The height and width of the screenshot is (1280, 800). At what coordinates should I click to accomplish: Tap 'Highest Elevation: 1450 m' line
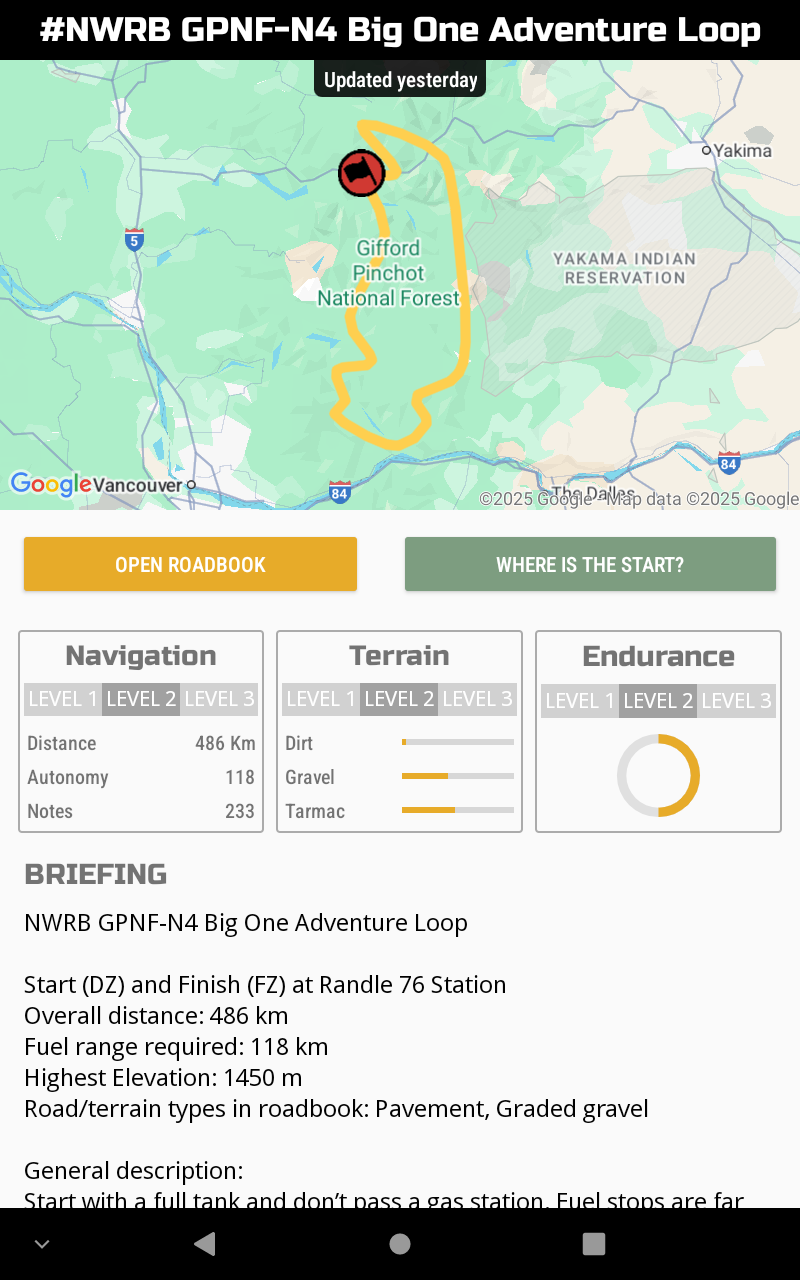click(163, 1078)
